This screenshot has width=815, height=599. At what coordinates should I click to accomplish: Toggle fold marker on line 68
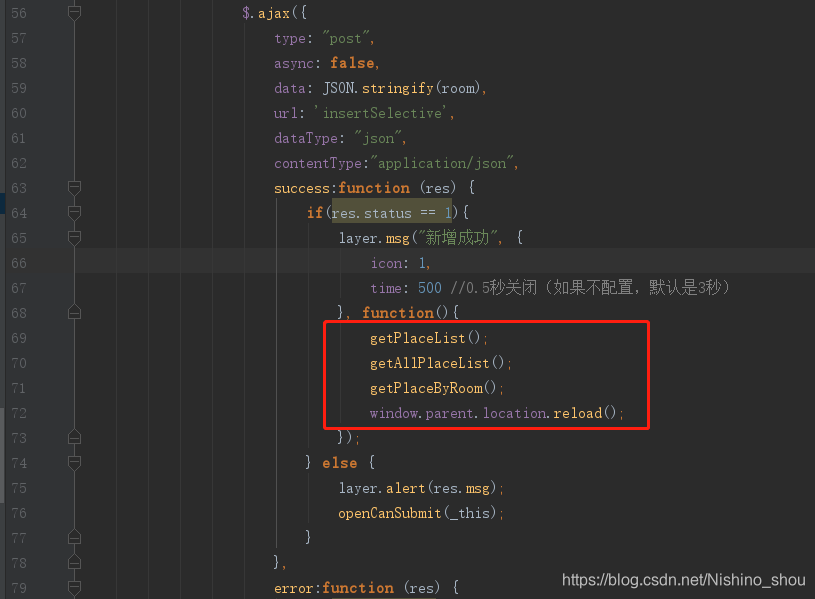(74, 312)
